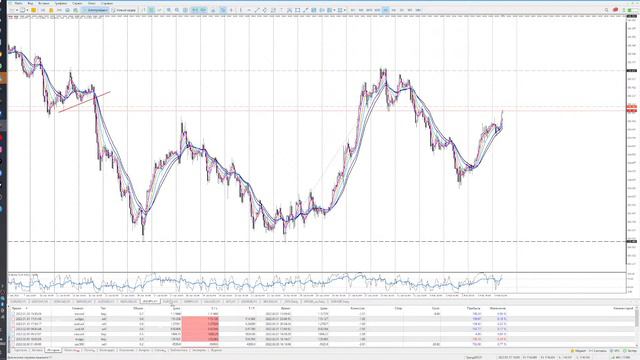
Task: Open the Новости toolbox tab
Action: click(71, 350)
